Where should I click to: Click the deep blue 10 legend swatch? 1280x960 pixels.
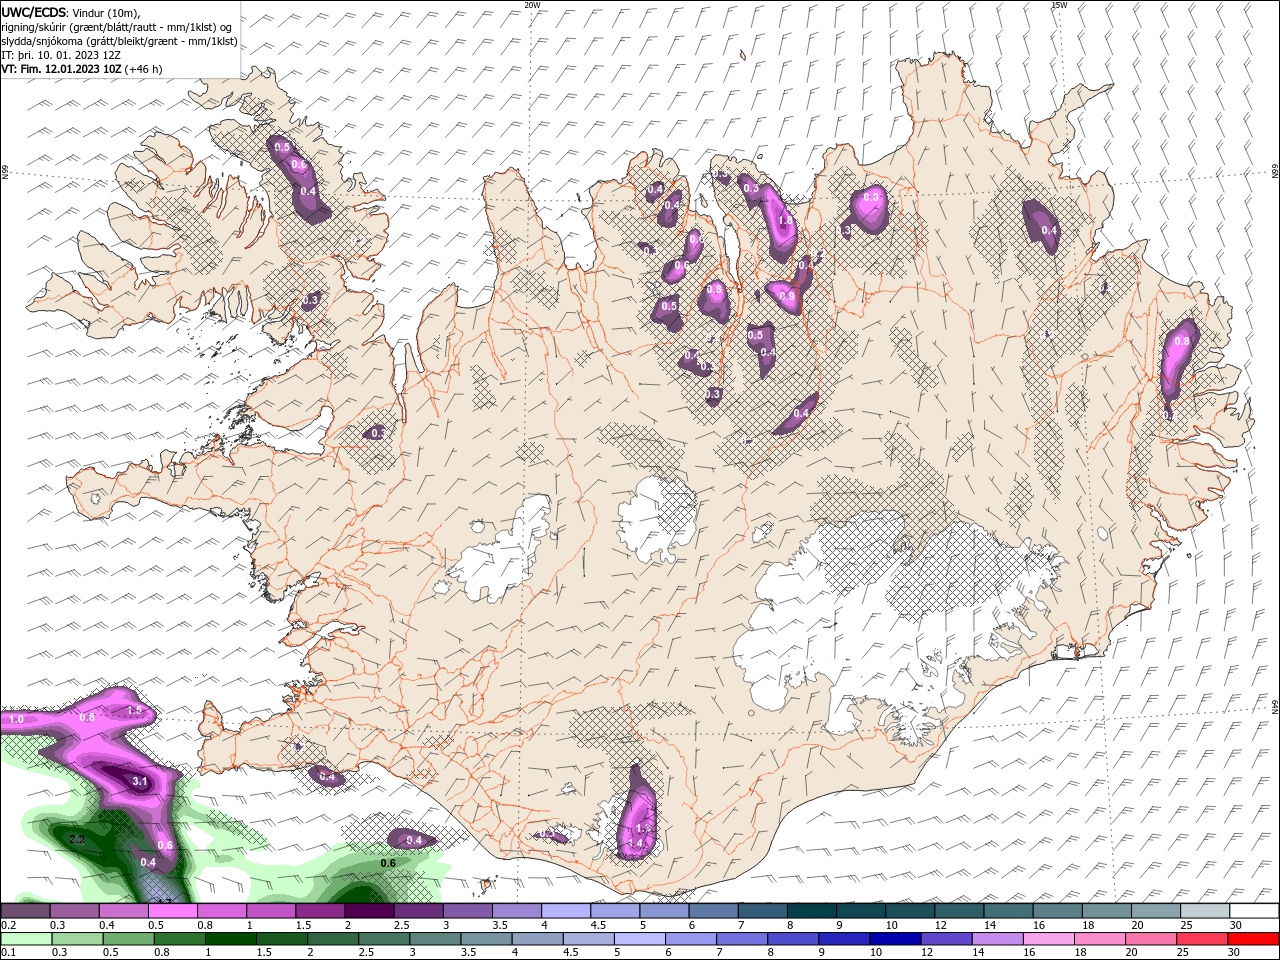[x=895, y=939]
